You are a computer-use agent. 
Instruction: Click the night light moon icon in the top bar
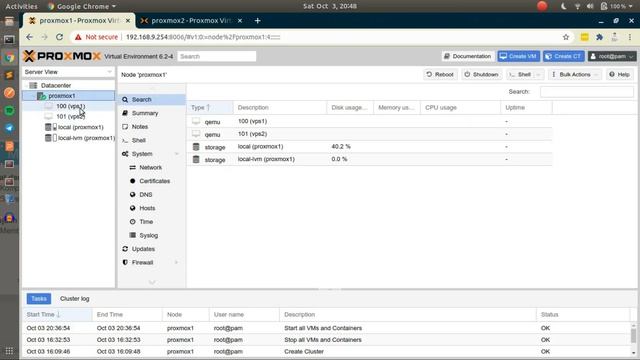tap(564, 6)
